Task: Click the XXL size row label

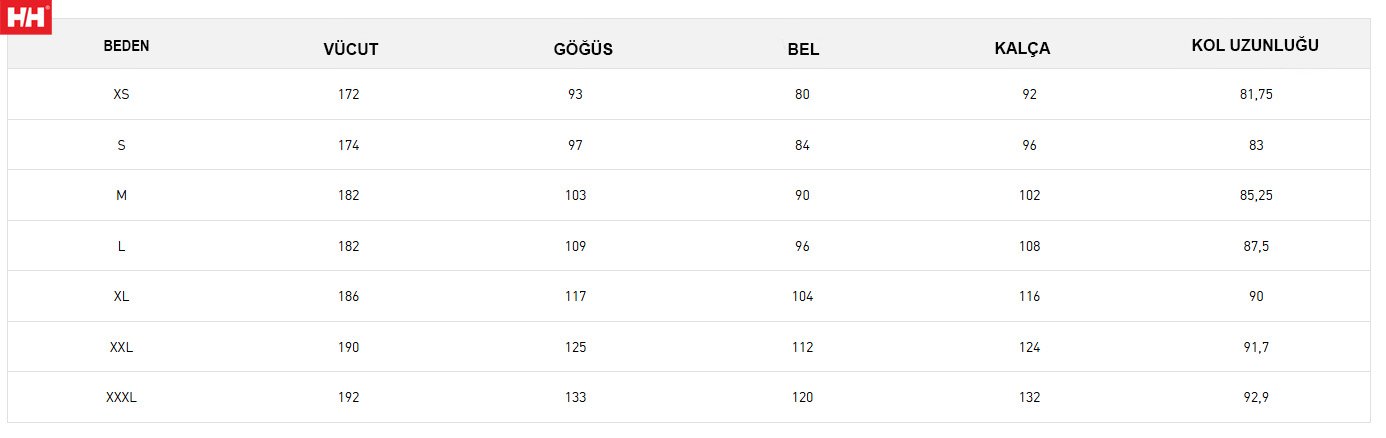Action: (121, 347)
